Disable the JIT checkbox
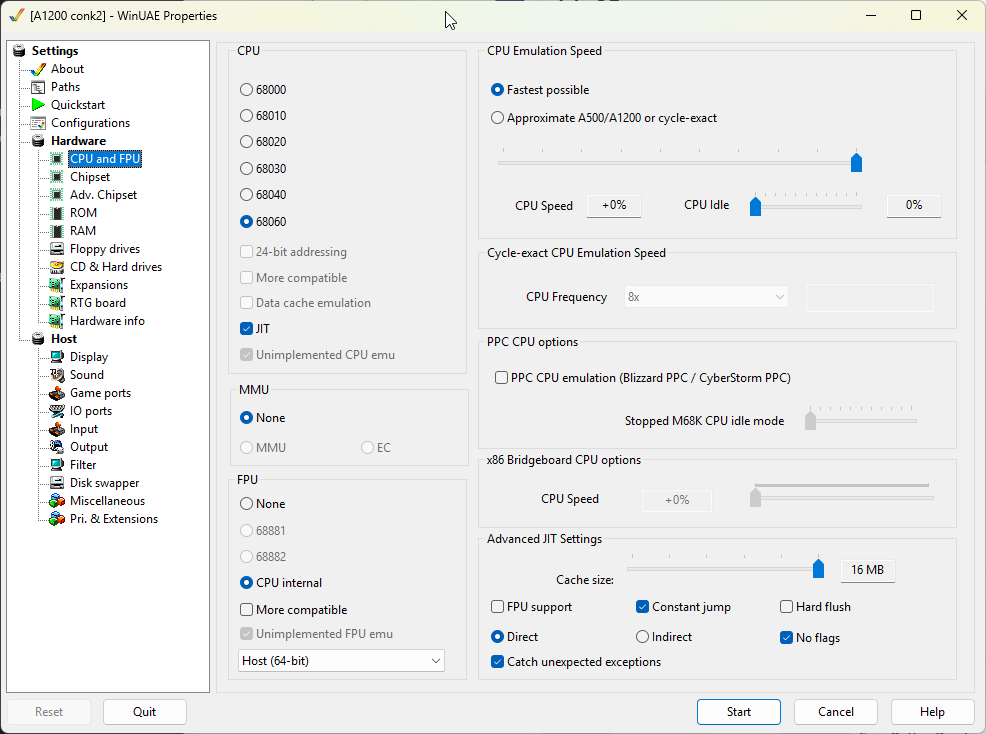986x734 pixels. [x=247, y=329]
